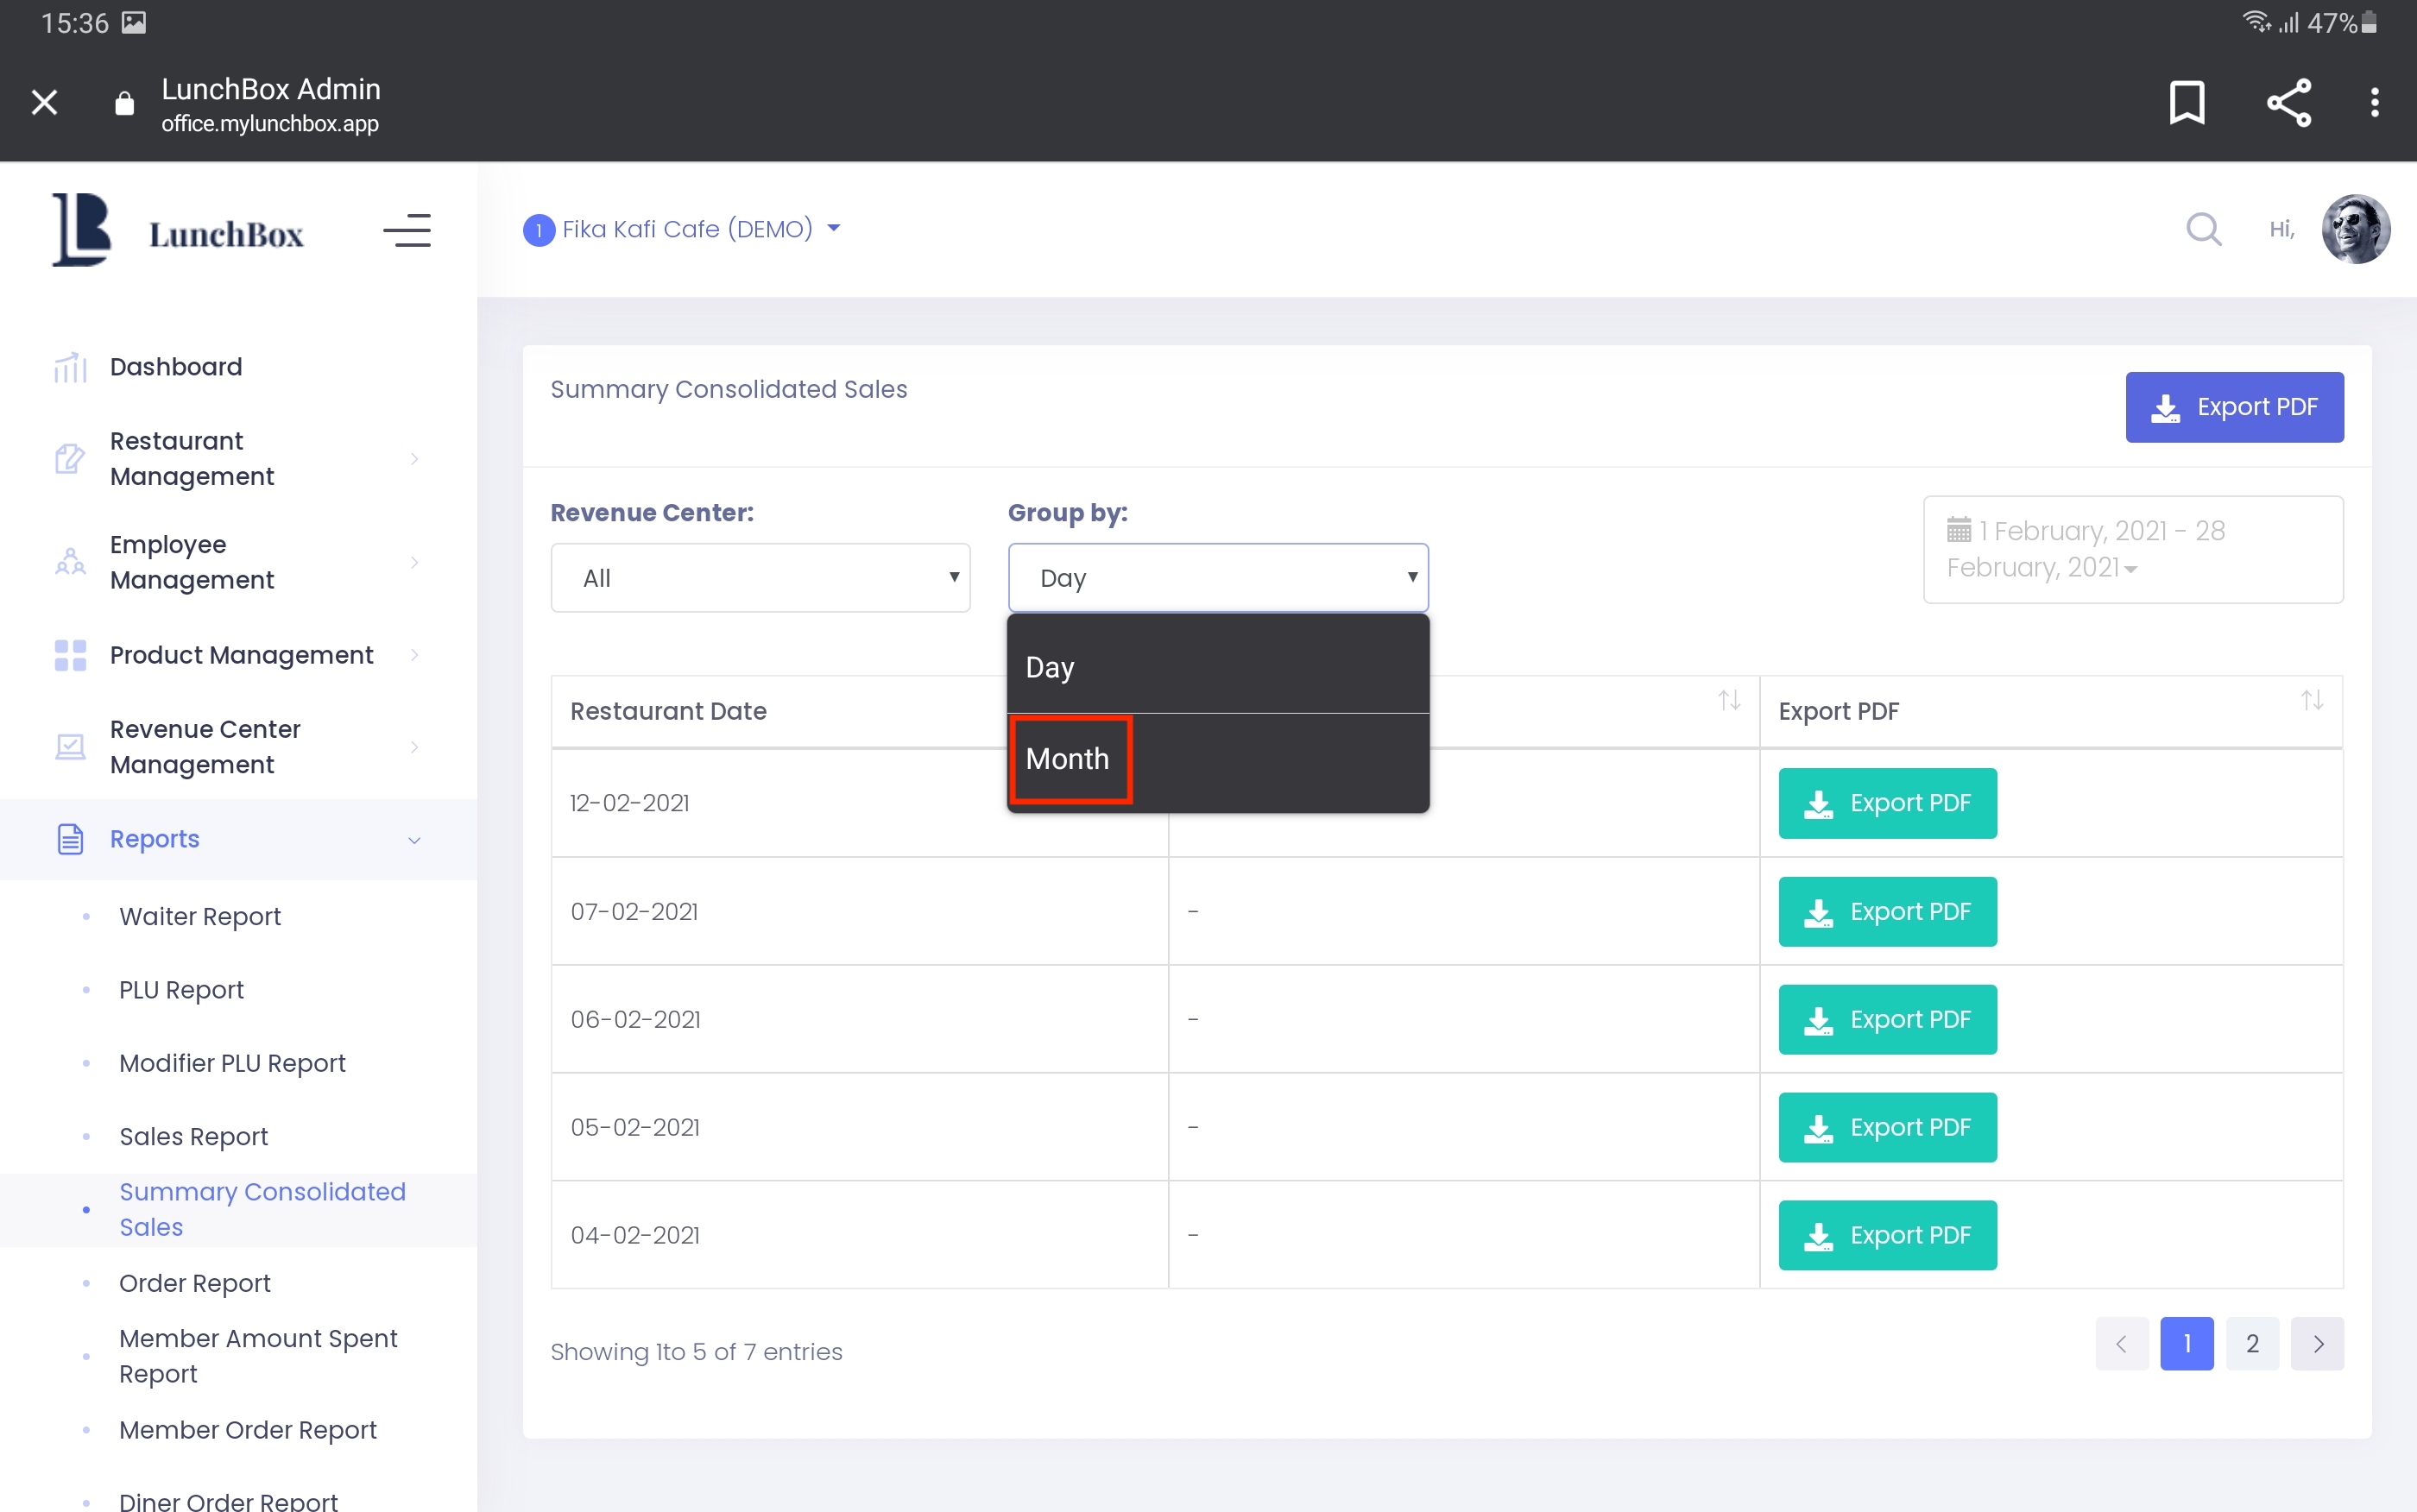Toggle the sidebar hamburger icon

tap(407, 231)
